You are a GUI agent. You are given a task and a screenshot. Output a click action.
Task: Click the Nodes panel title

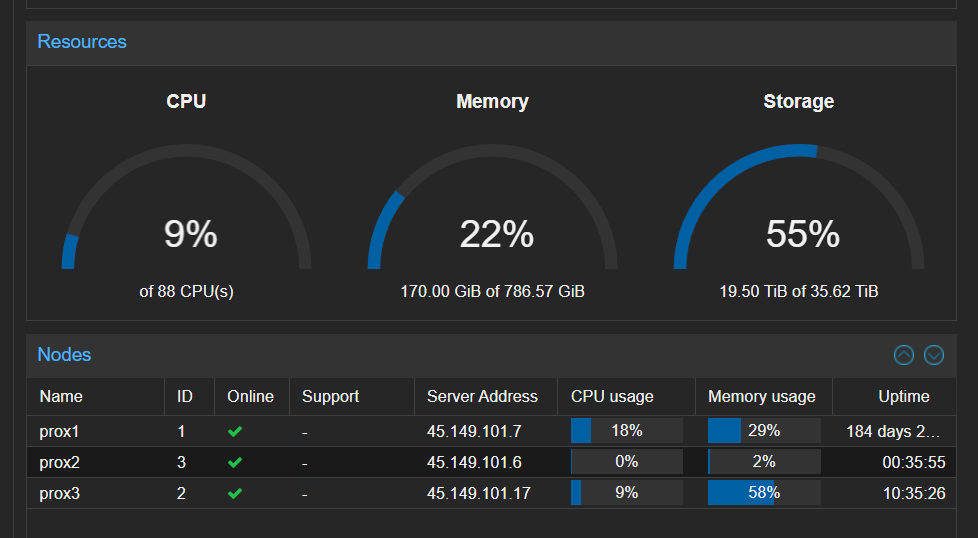(x=64, y=355)
